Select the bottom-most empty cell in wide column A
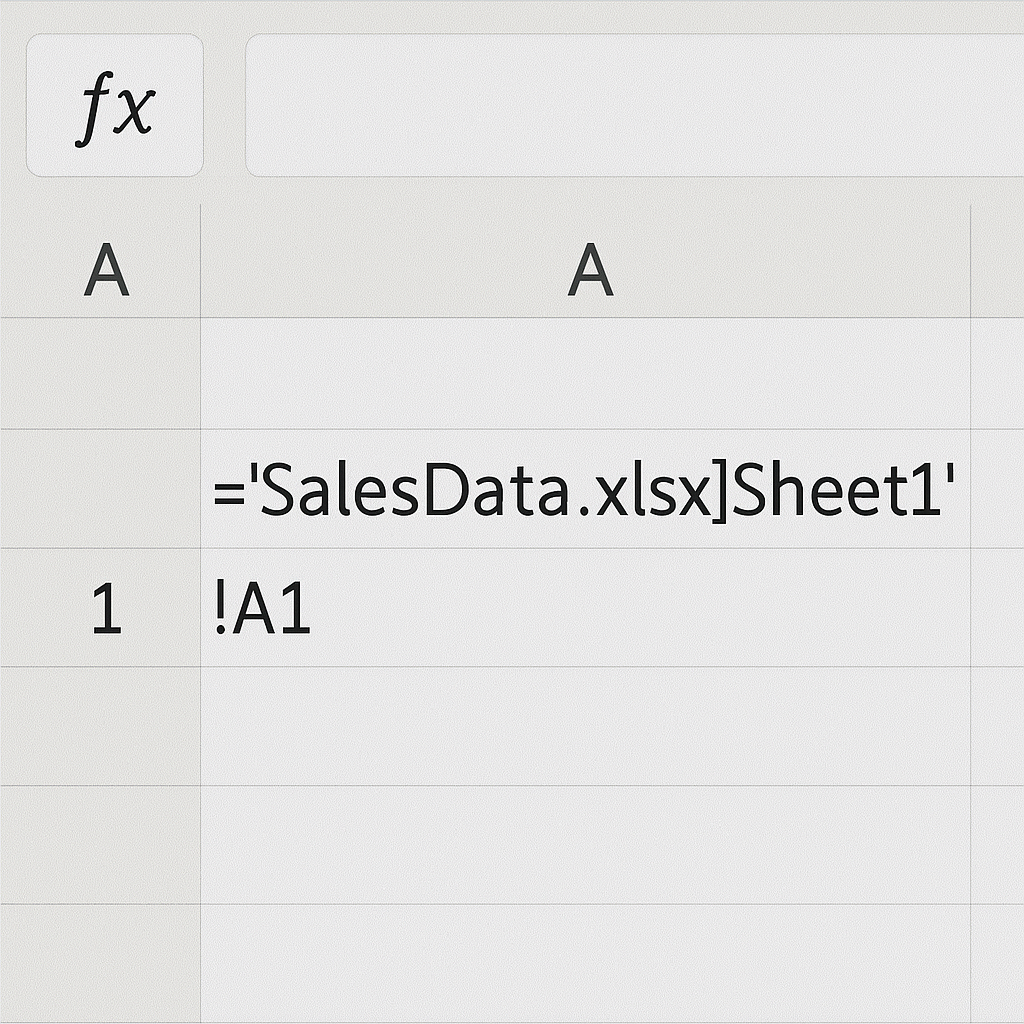The height and width of the screenshot is (1024, 1024). [586, 962]
